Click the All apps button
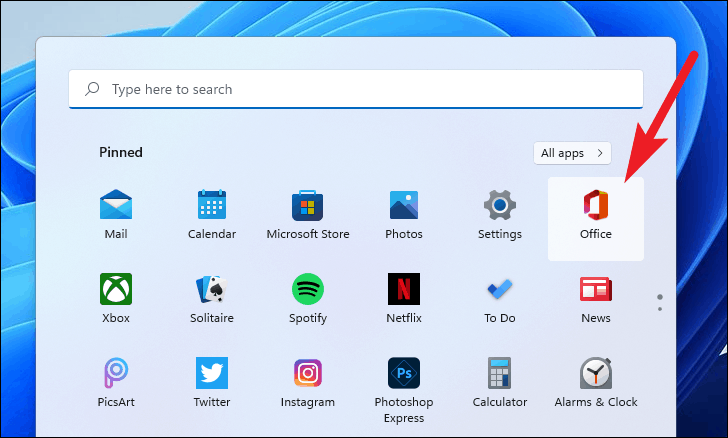Image resolution: width=728 pixels, height=438 pixels. point(572,153)
